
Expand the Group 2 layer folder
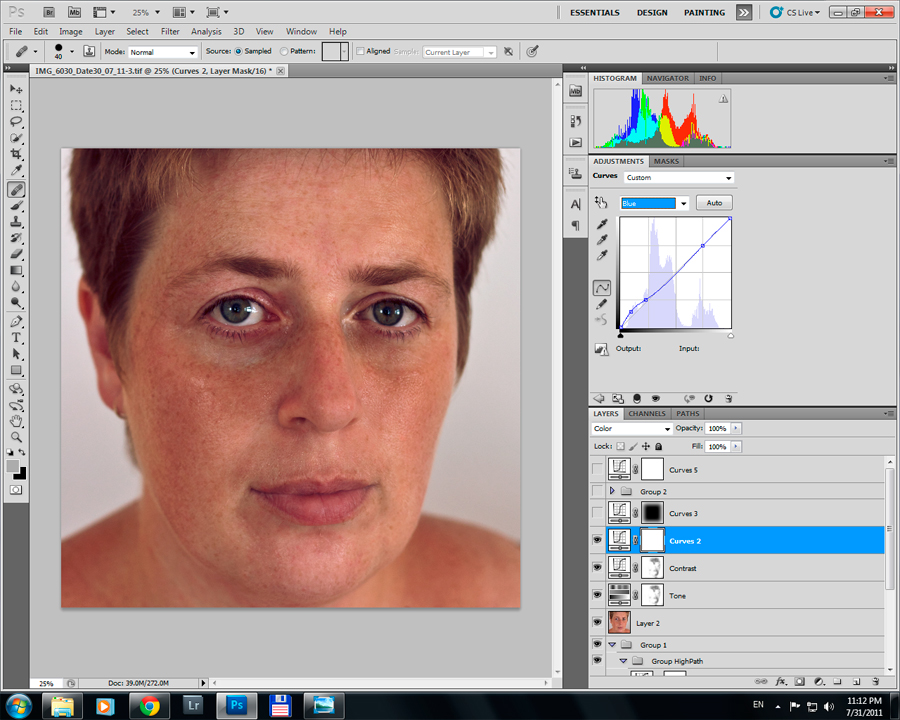click(611, 492)
